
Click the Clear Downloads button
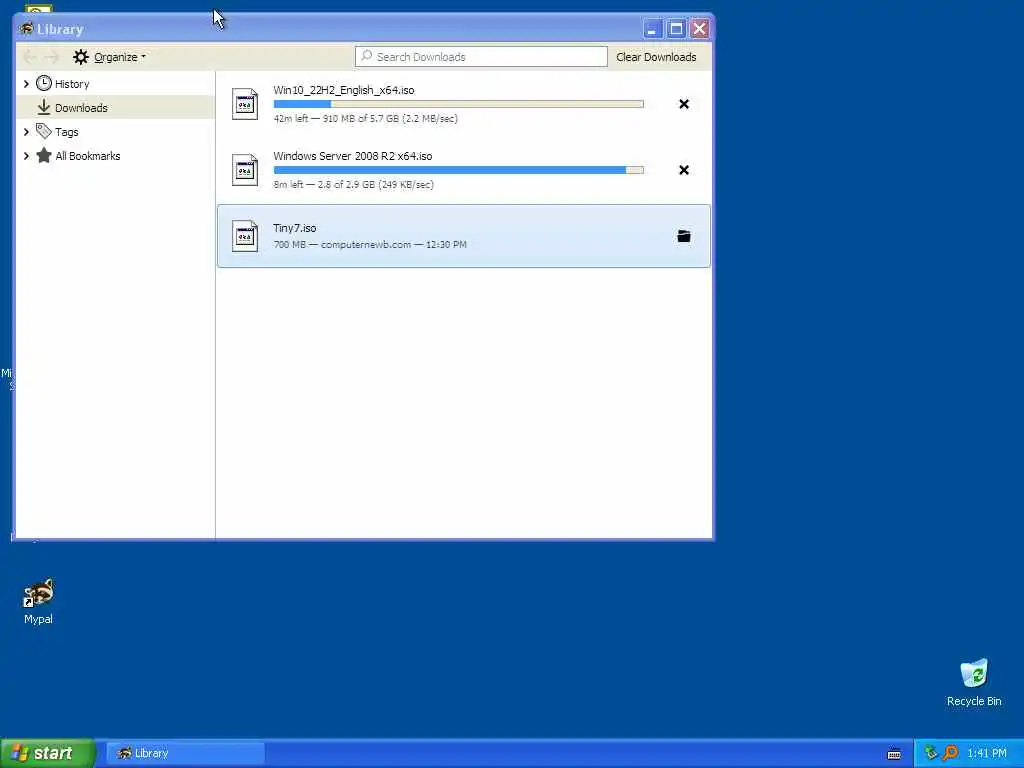(656, 57)
